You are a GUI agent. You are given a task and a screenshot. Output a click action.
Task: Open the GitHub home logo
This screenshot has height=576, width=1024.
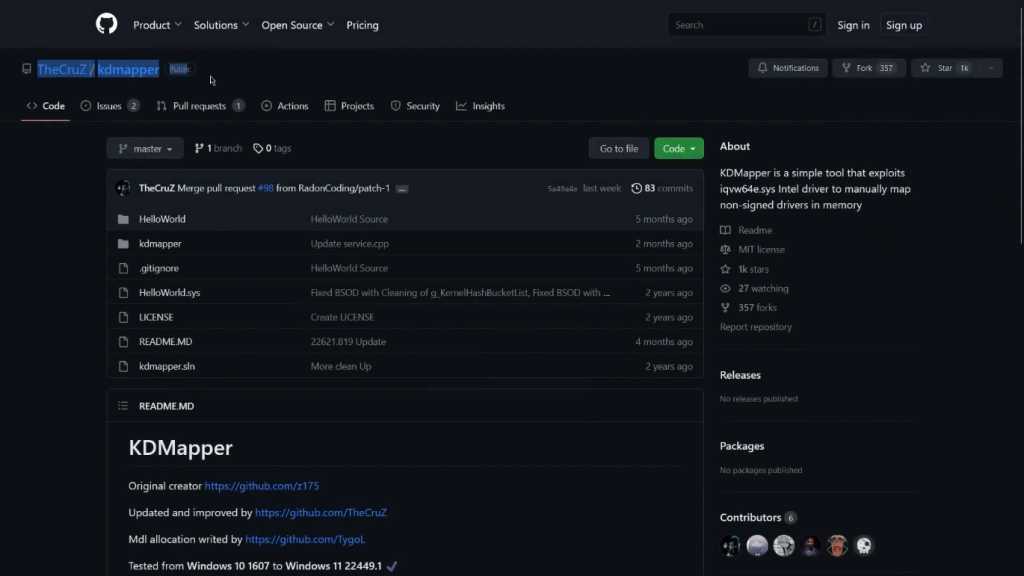pos(106,24)
